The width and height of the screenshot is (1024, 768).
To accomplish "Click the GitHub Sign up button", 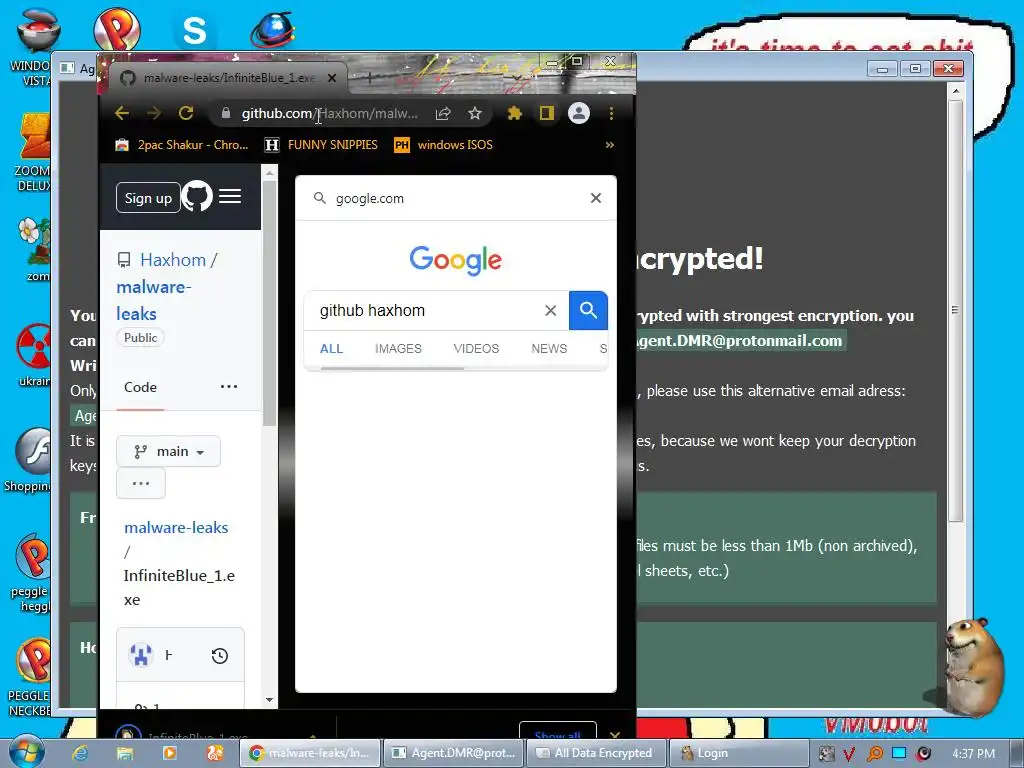I will pyautogui.click(x=148, y=198).
